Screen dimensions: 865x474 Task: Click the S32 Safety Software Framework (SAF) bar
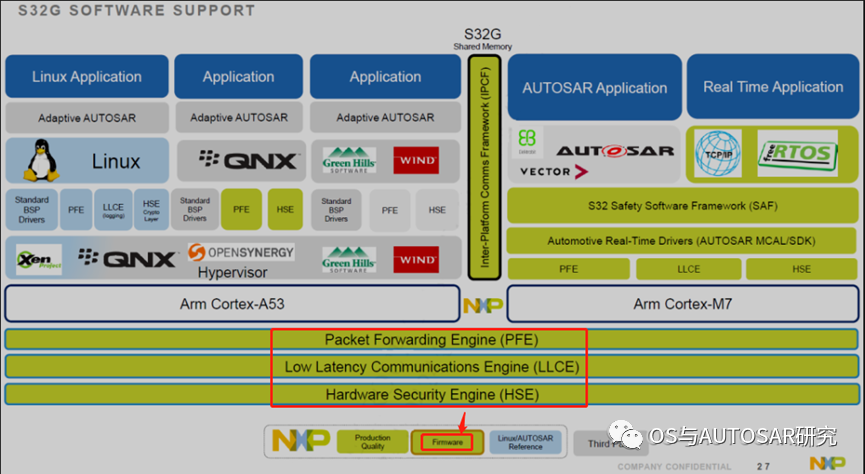pyautogui.click(x=682, y=205)
